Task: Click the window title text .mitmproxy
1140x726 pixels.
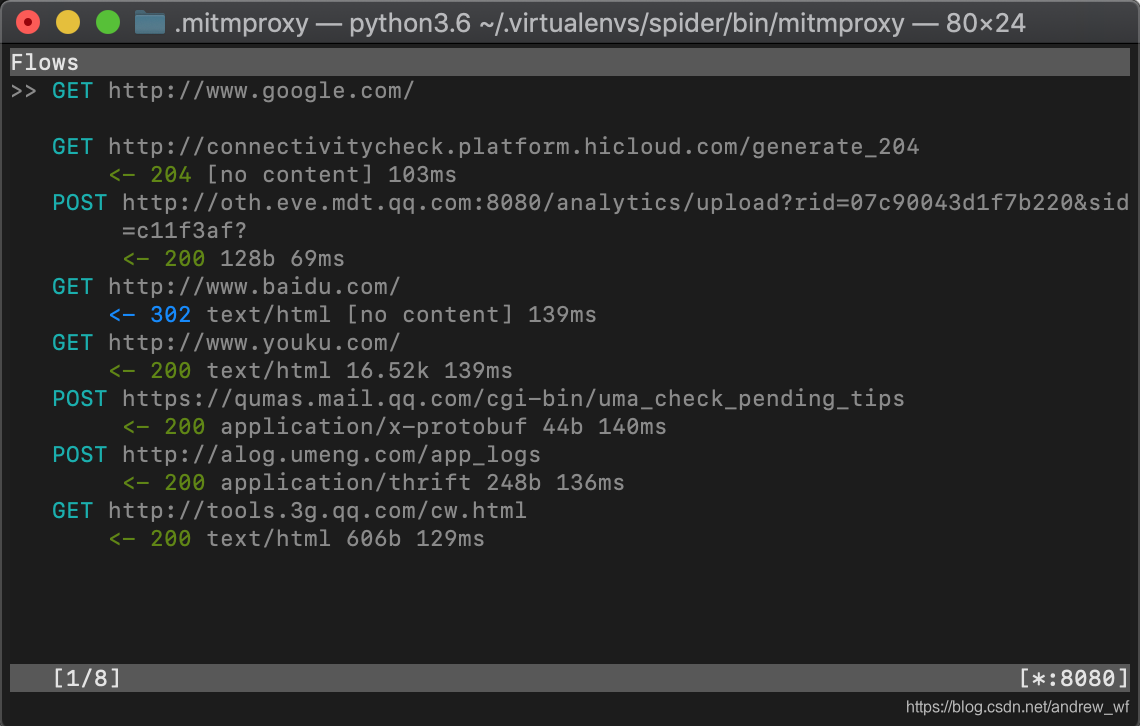Action: point(241,23)
